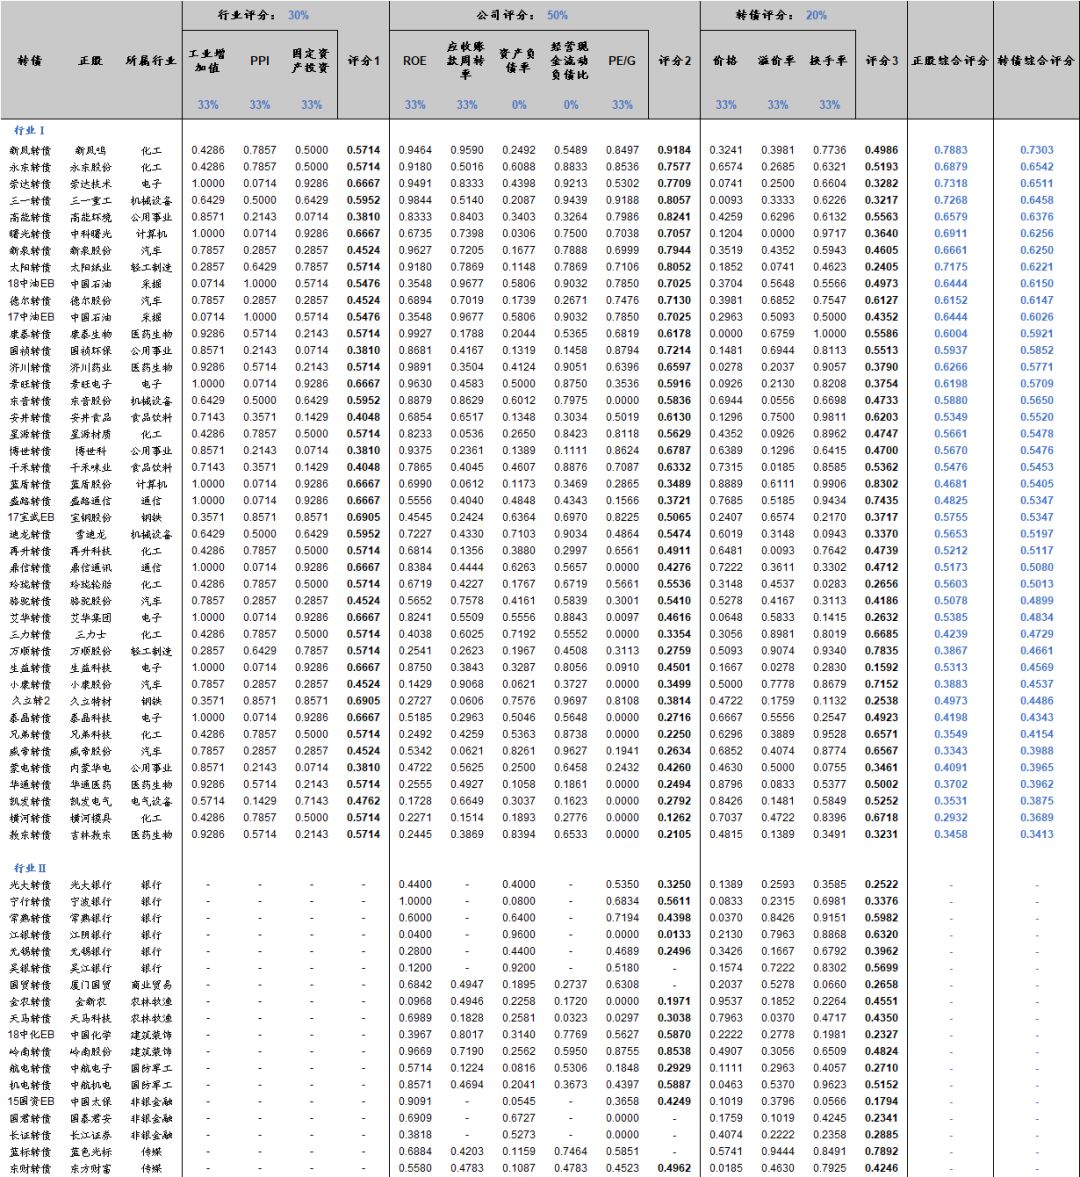Click the 溢价率 column header
This screenshot has width=1080, height=1177.
tap(777, 61)
